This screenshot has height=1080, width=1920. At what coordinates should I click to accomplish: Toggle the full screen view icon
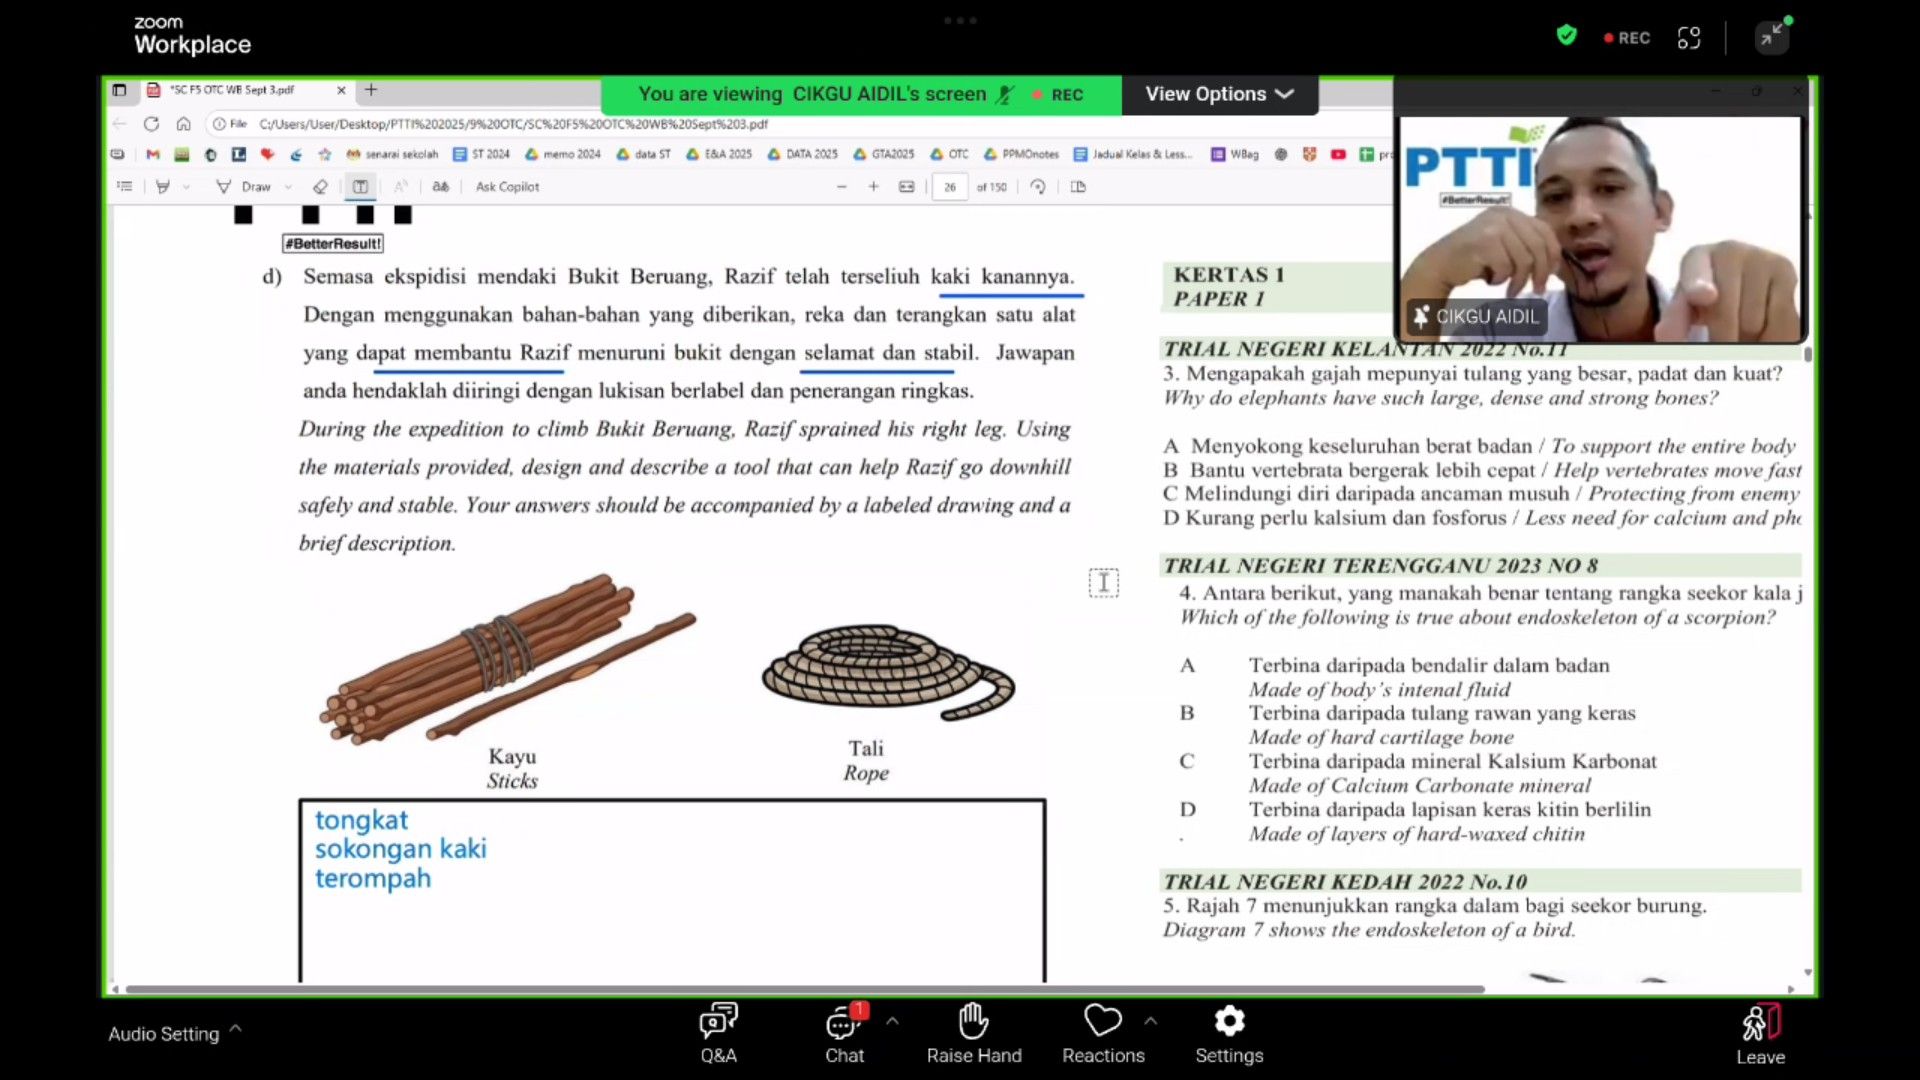click(x=1689, y=38)
